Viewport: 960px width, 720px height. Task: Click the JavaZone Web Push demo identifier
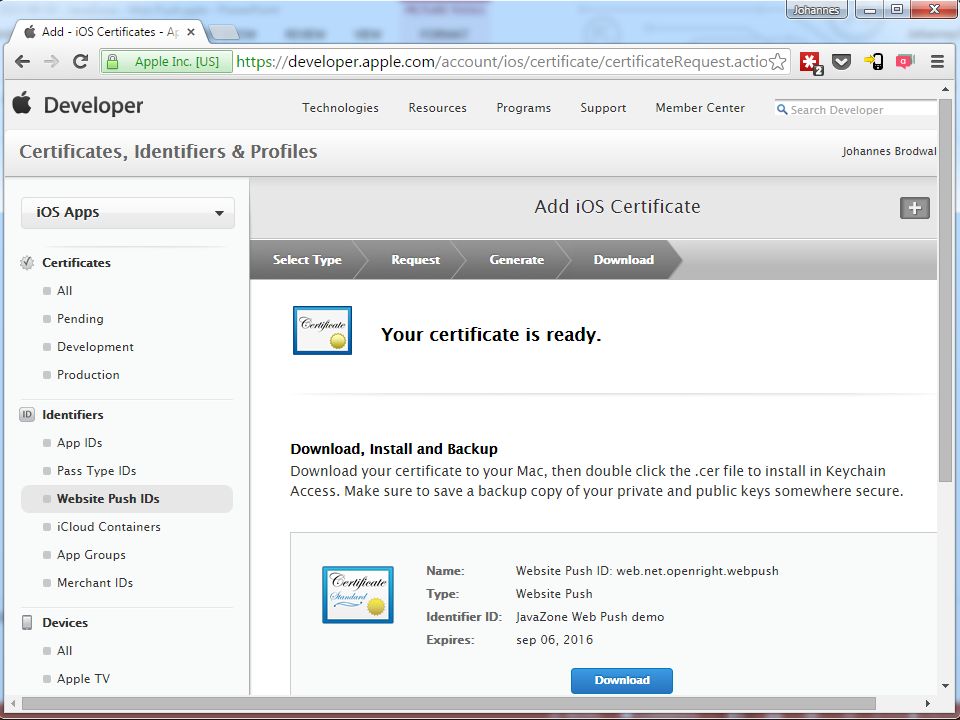coord(590,617)
